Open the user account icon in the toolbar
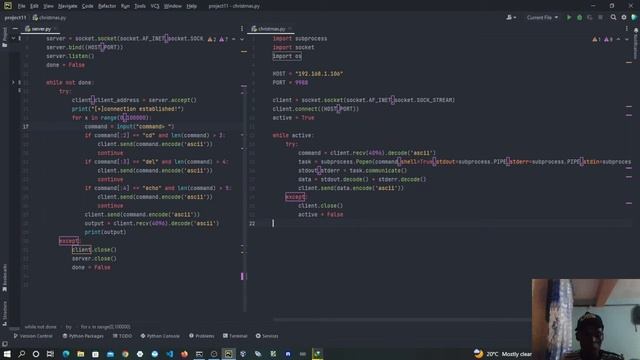Screen dimensions: 640x360 (509, 18)
